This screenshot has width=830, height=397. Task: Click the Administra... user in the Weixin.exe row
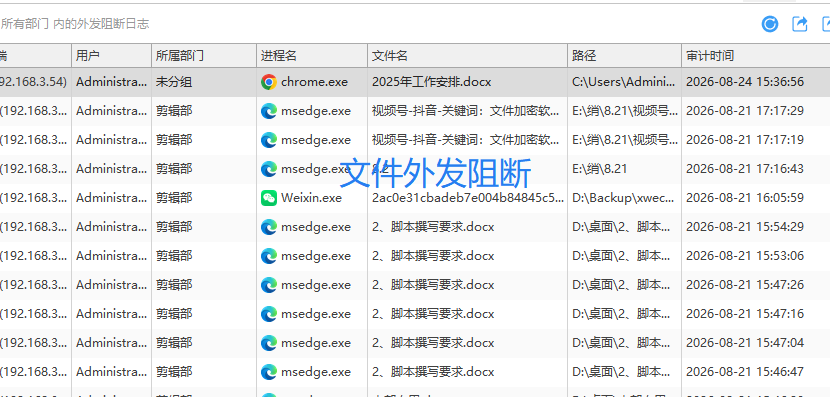pyautogui.click(x=112, y=198)
